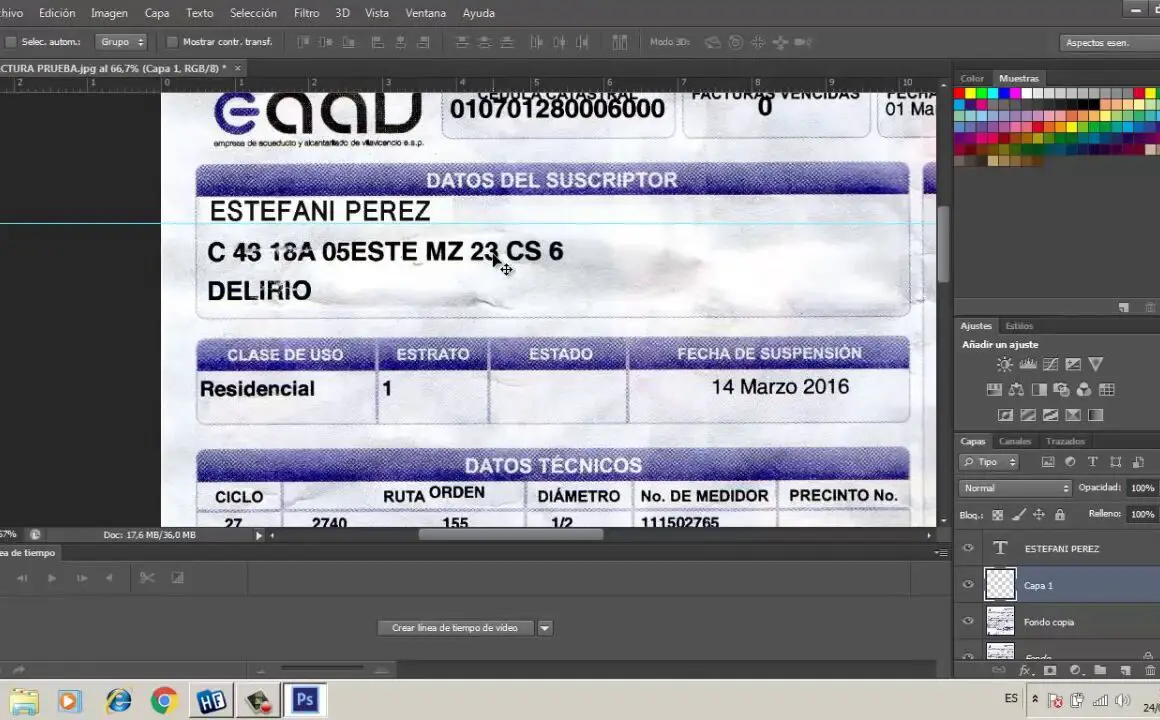
Task: Enable the Selec. autom. checkbox
Action: (11, 42)
